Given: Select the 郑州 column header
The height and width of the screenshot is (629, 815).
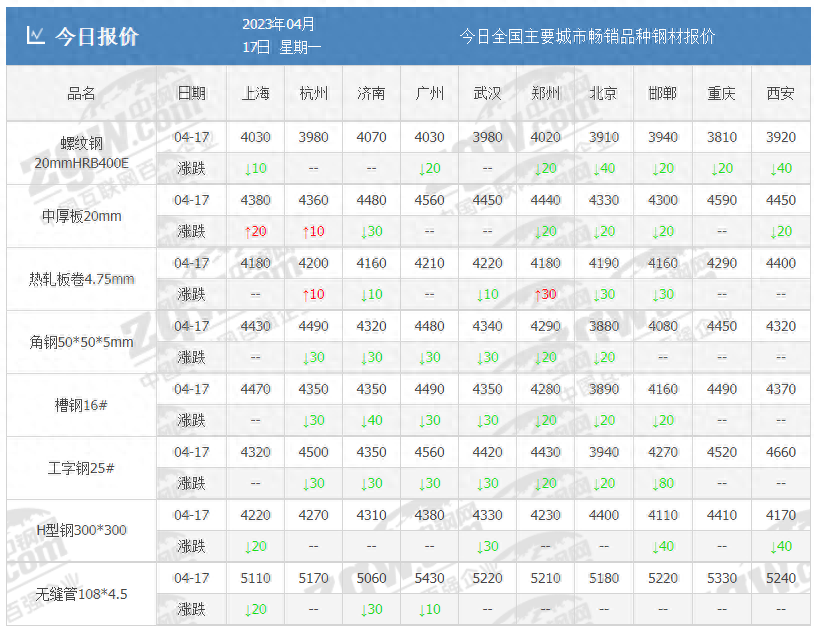Looking at the screenshot, I should pos(545,94).
